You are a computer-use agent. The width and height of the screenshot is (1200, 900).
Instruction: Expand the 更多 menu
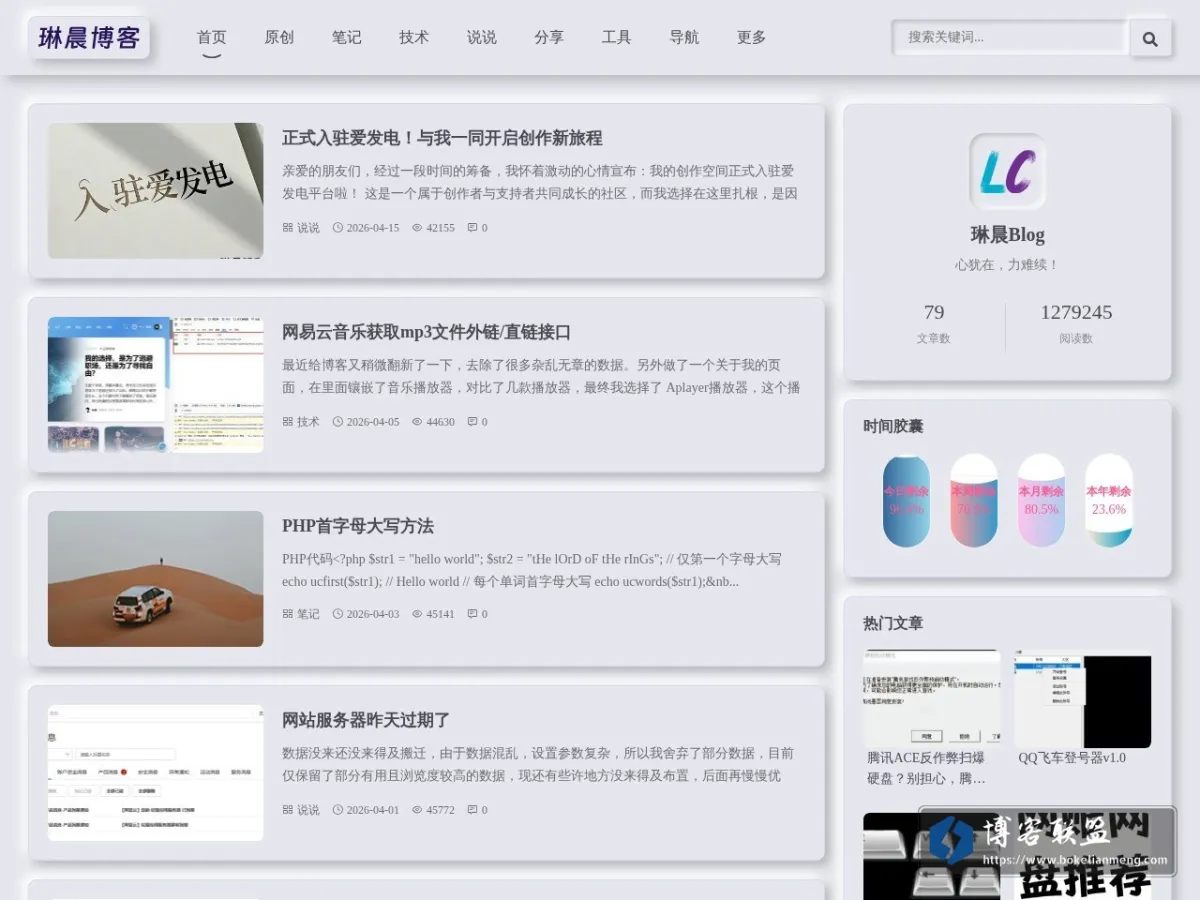click(x=751, y=37)
